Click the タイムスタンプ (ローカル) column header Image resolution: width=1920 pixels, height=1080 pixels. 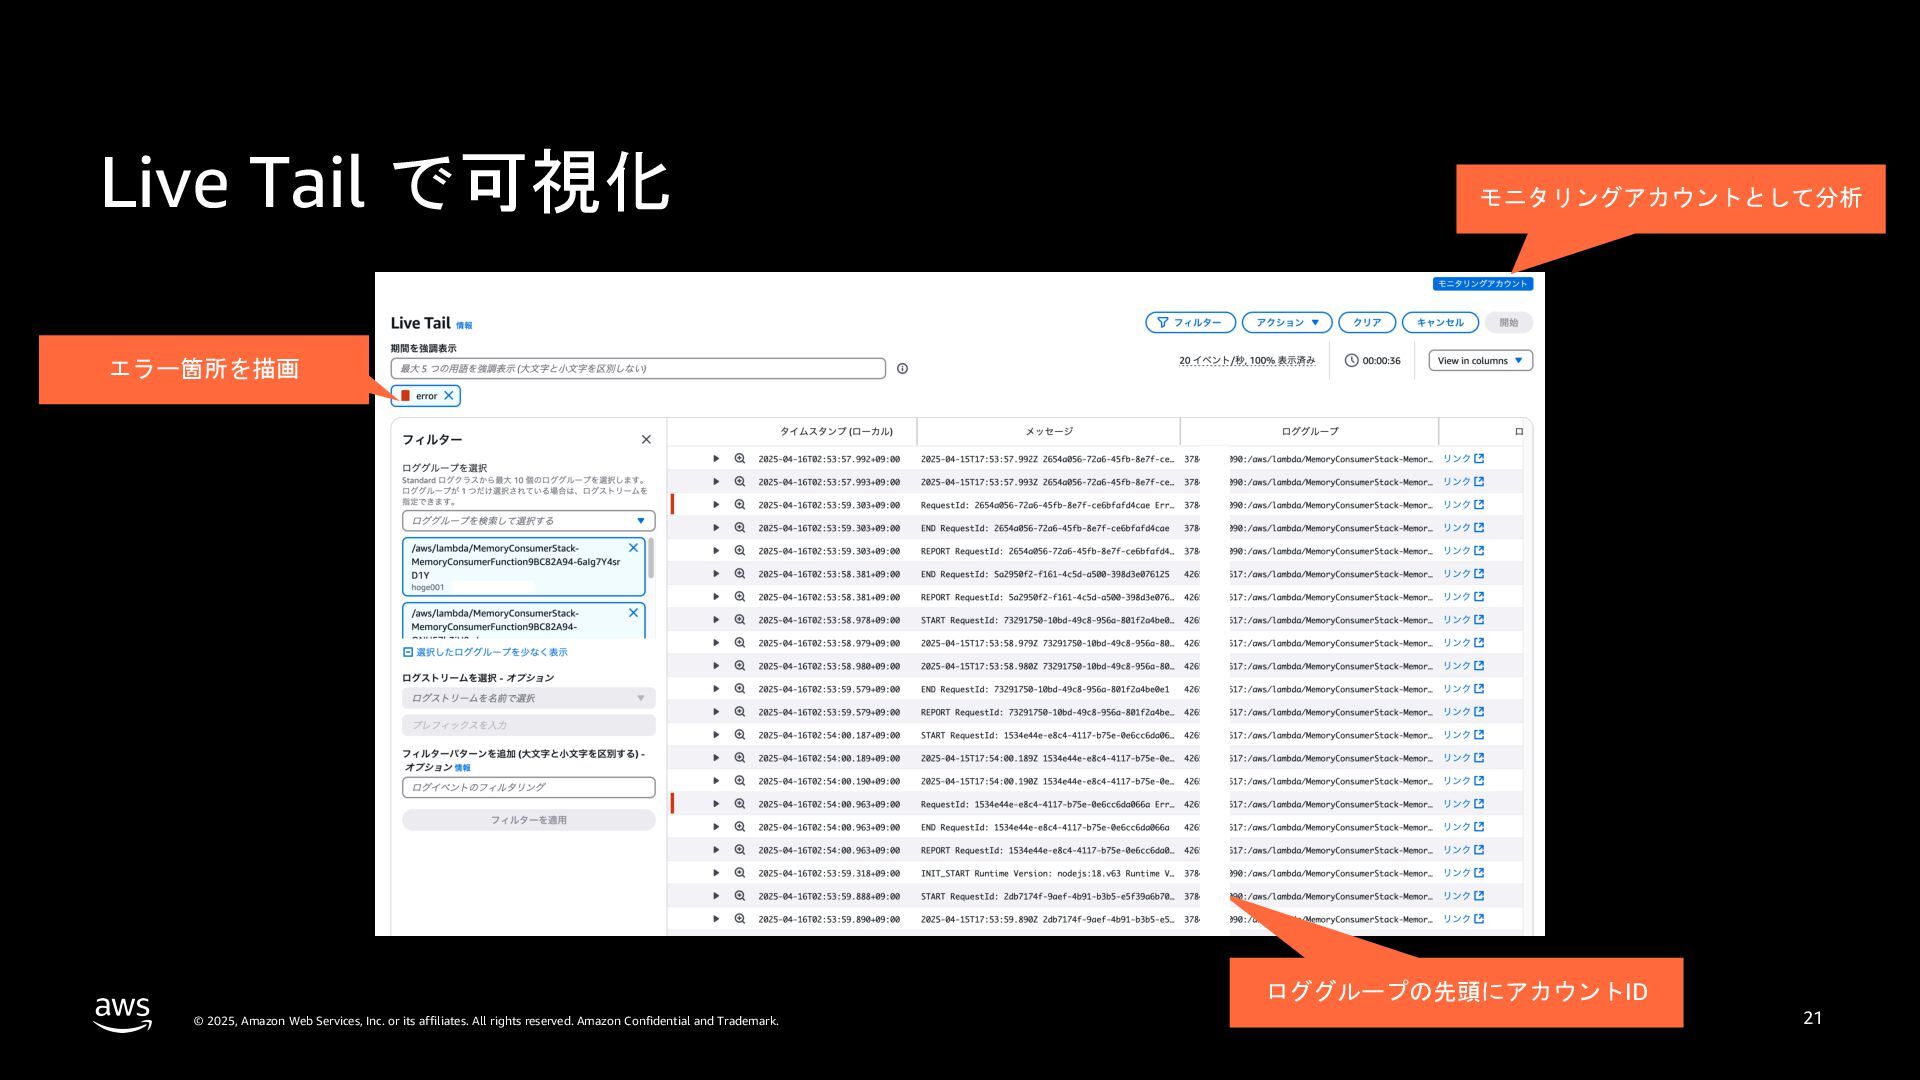[836, 432]
